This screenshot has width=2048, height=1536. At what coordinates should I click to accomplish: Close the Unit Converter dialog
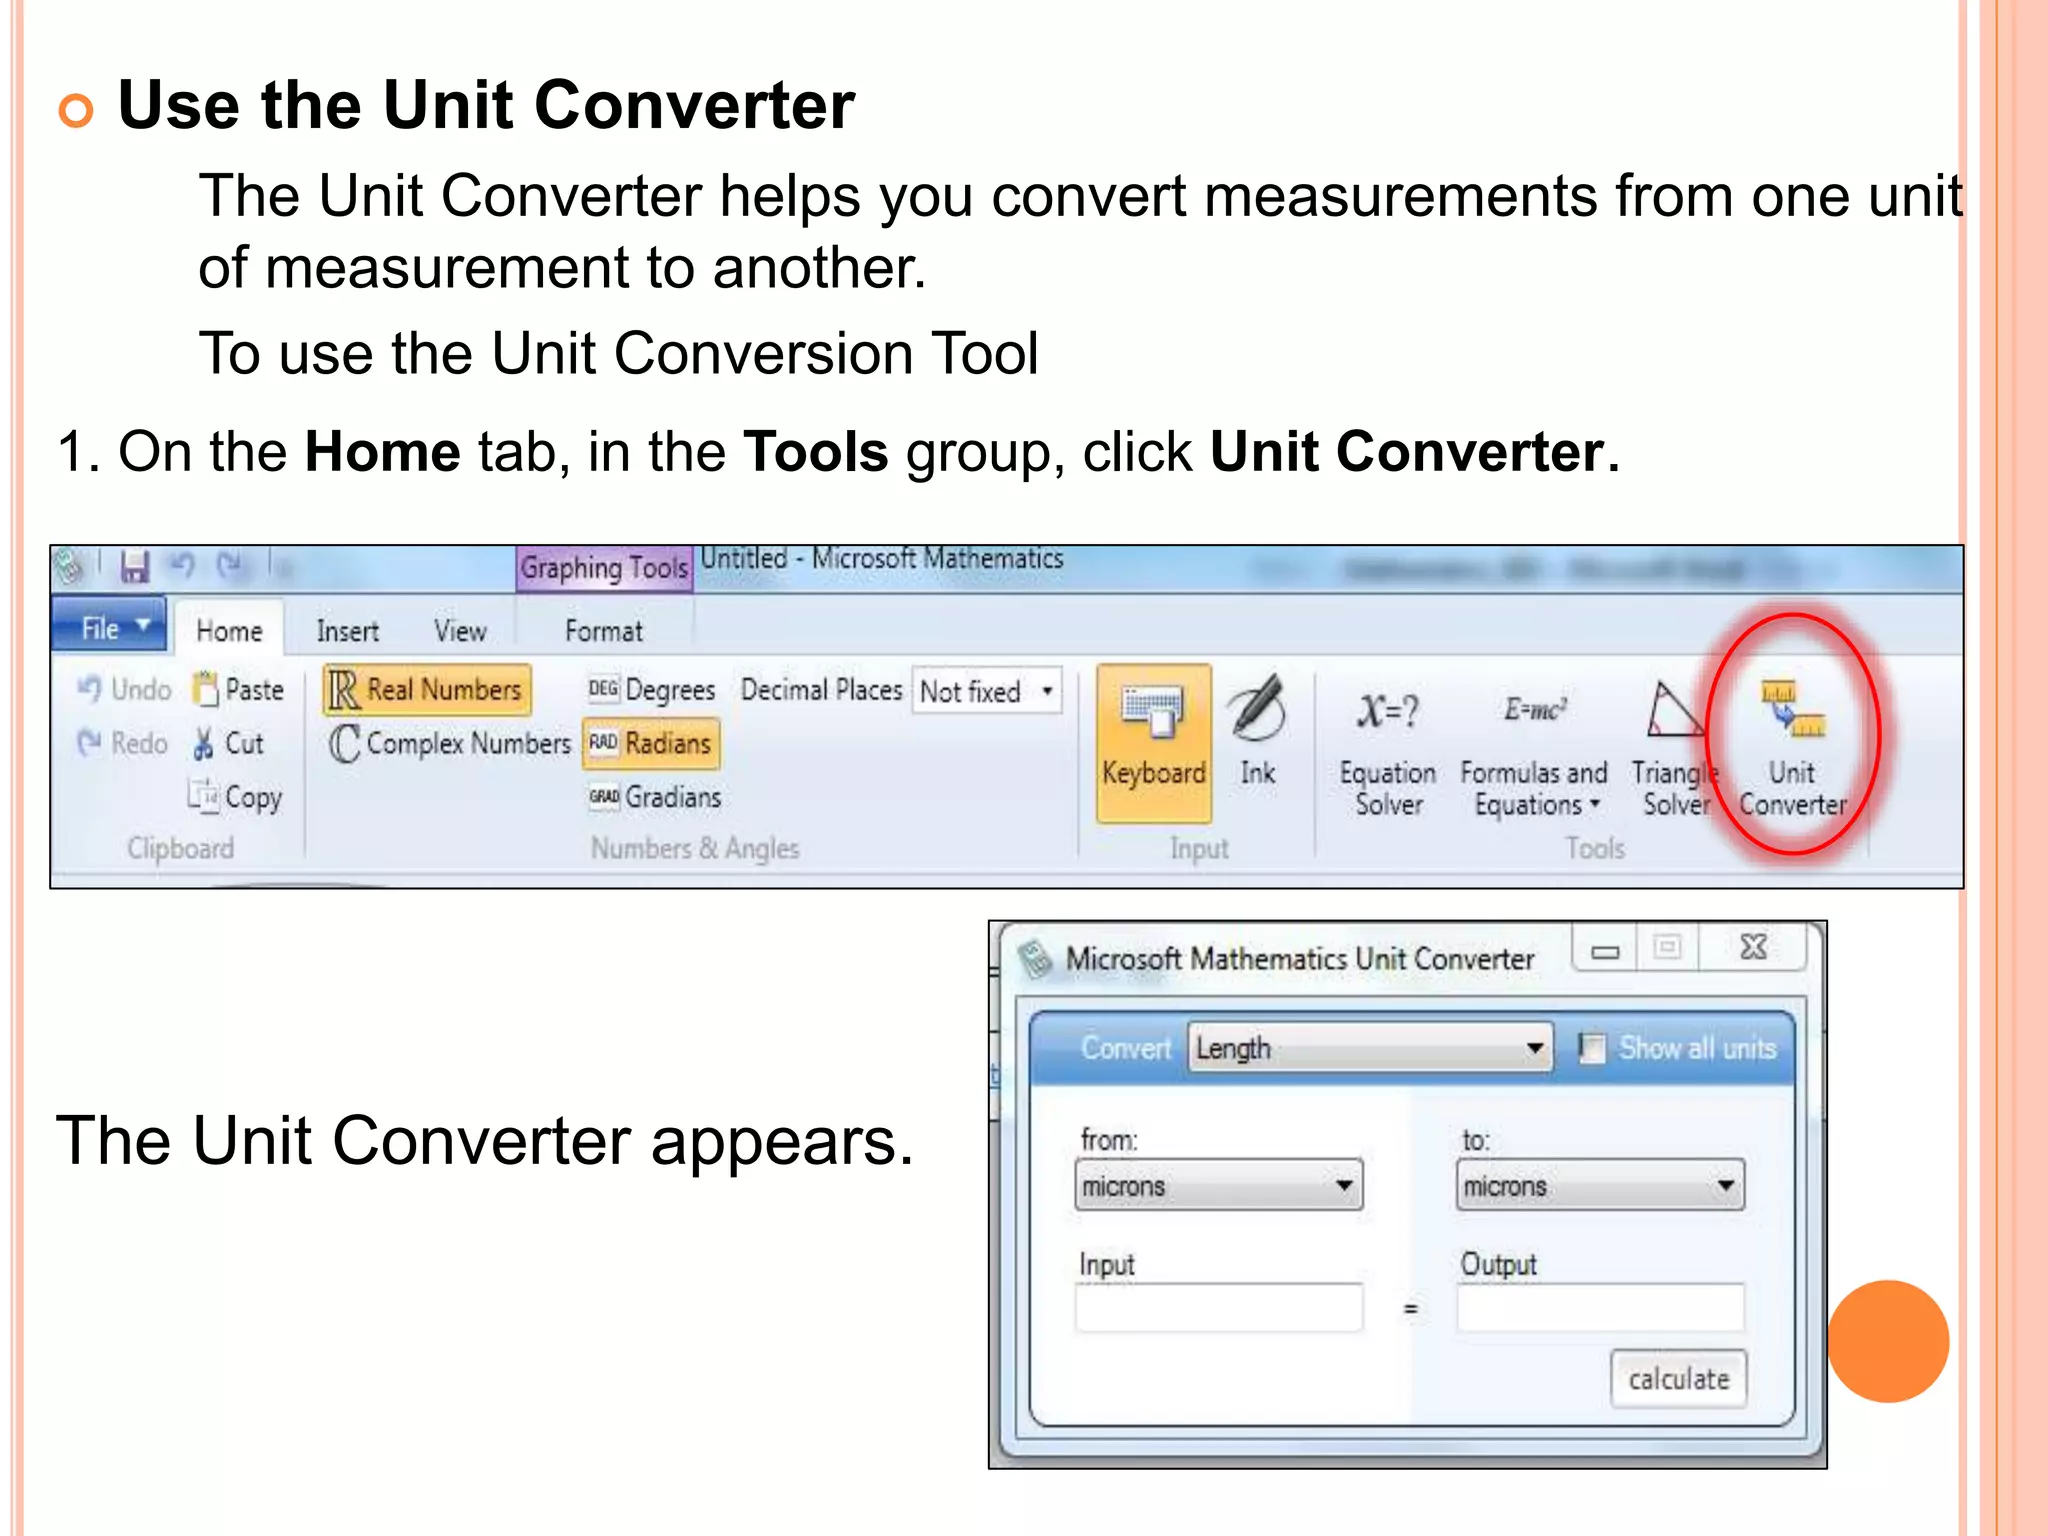(x=1753, y=948)
